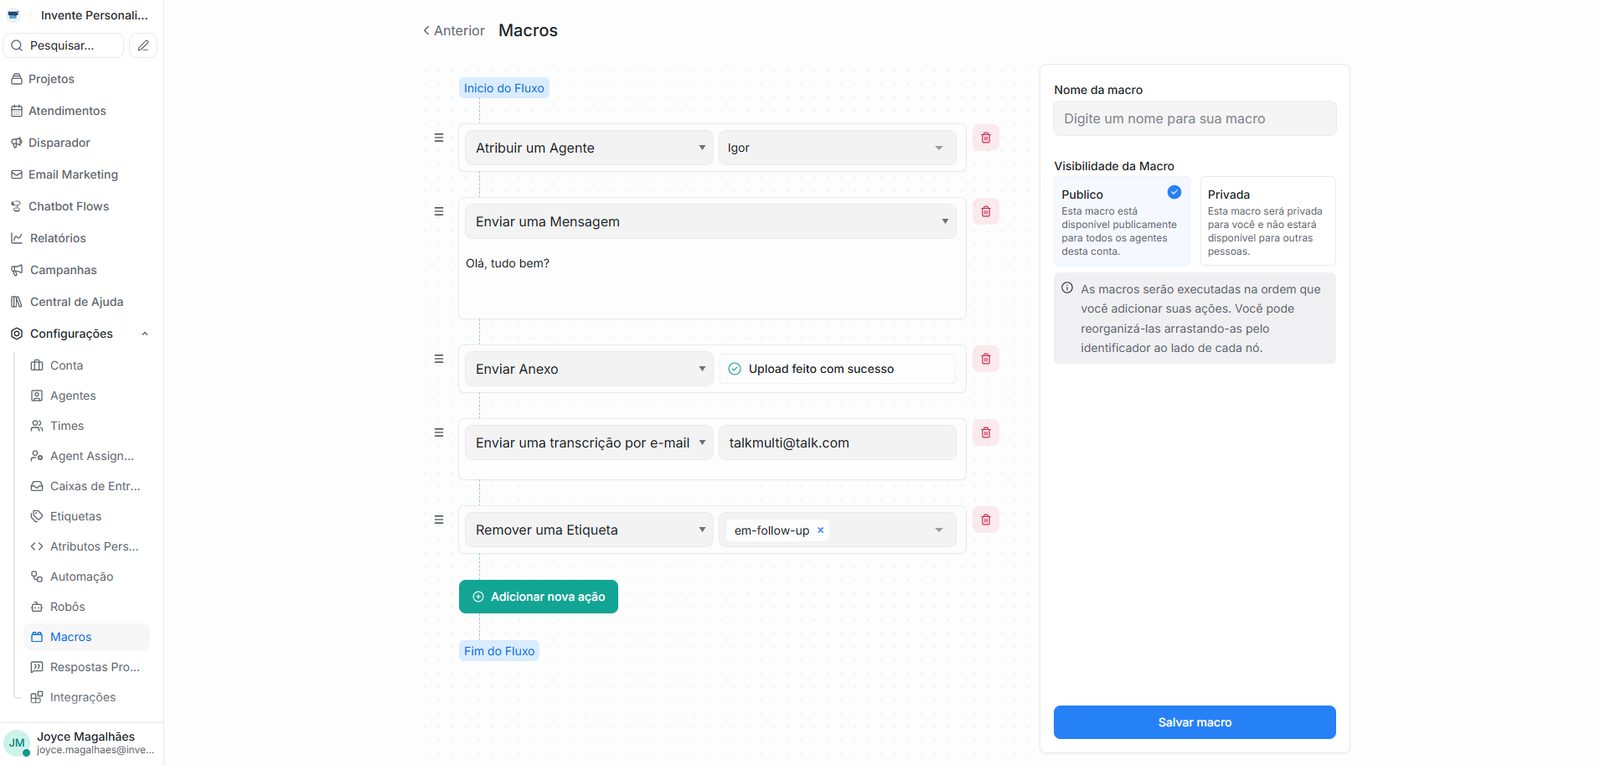This screenshot has width=1600, height=766.
Task: Delete the Enviar Anexo action
Action: tap(986, 359)
